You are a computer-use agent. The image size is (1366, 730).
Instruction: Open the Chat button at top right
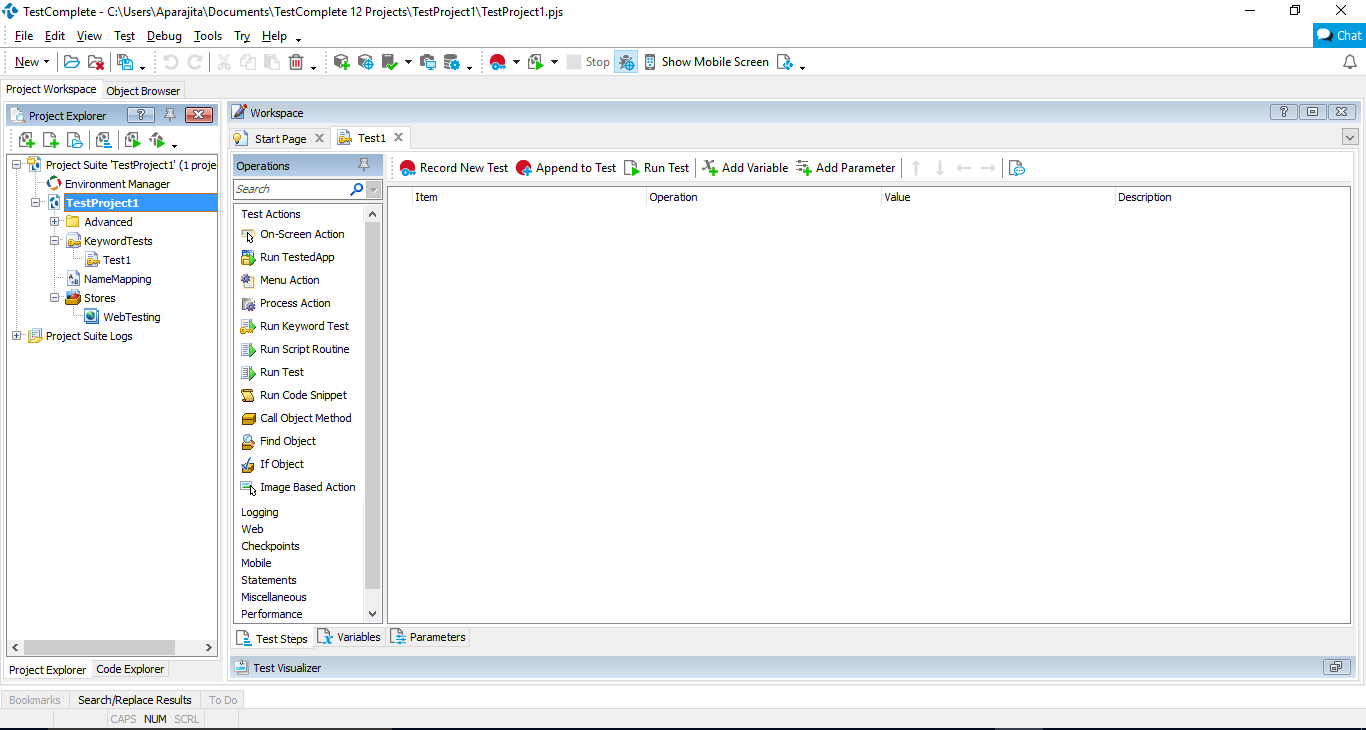1339,35
